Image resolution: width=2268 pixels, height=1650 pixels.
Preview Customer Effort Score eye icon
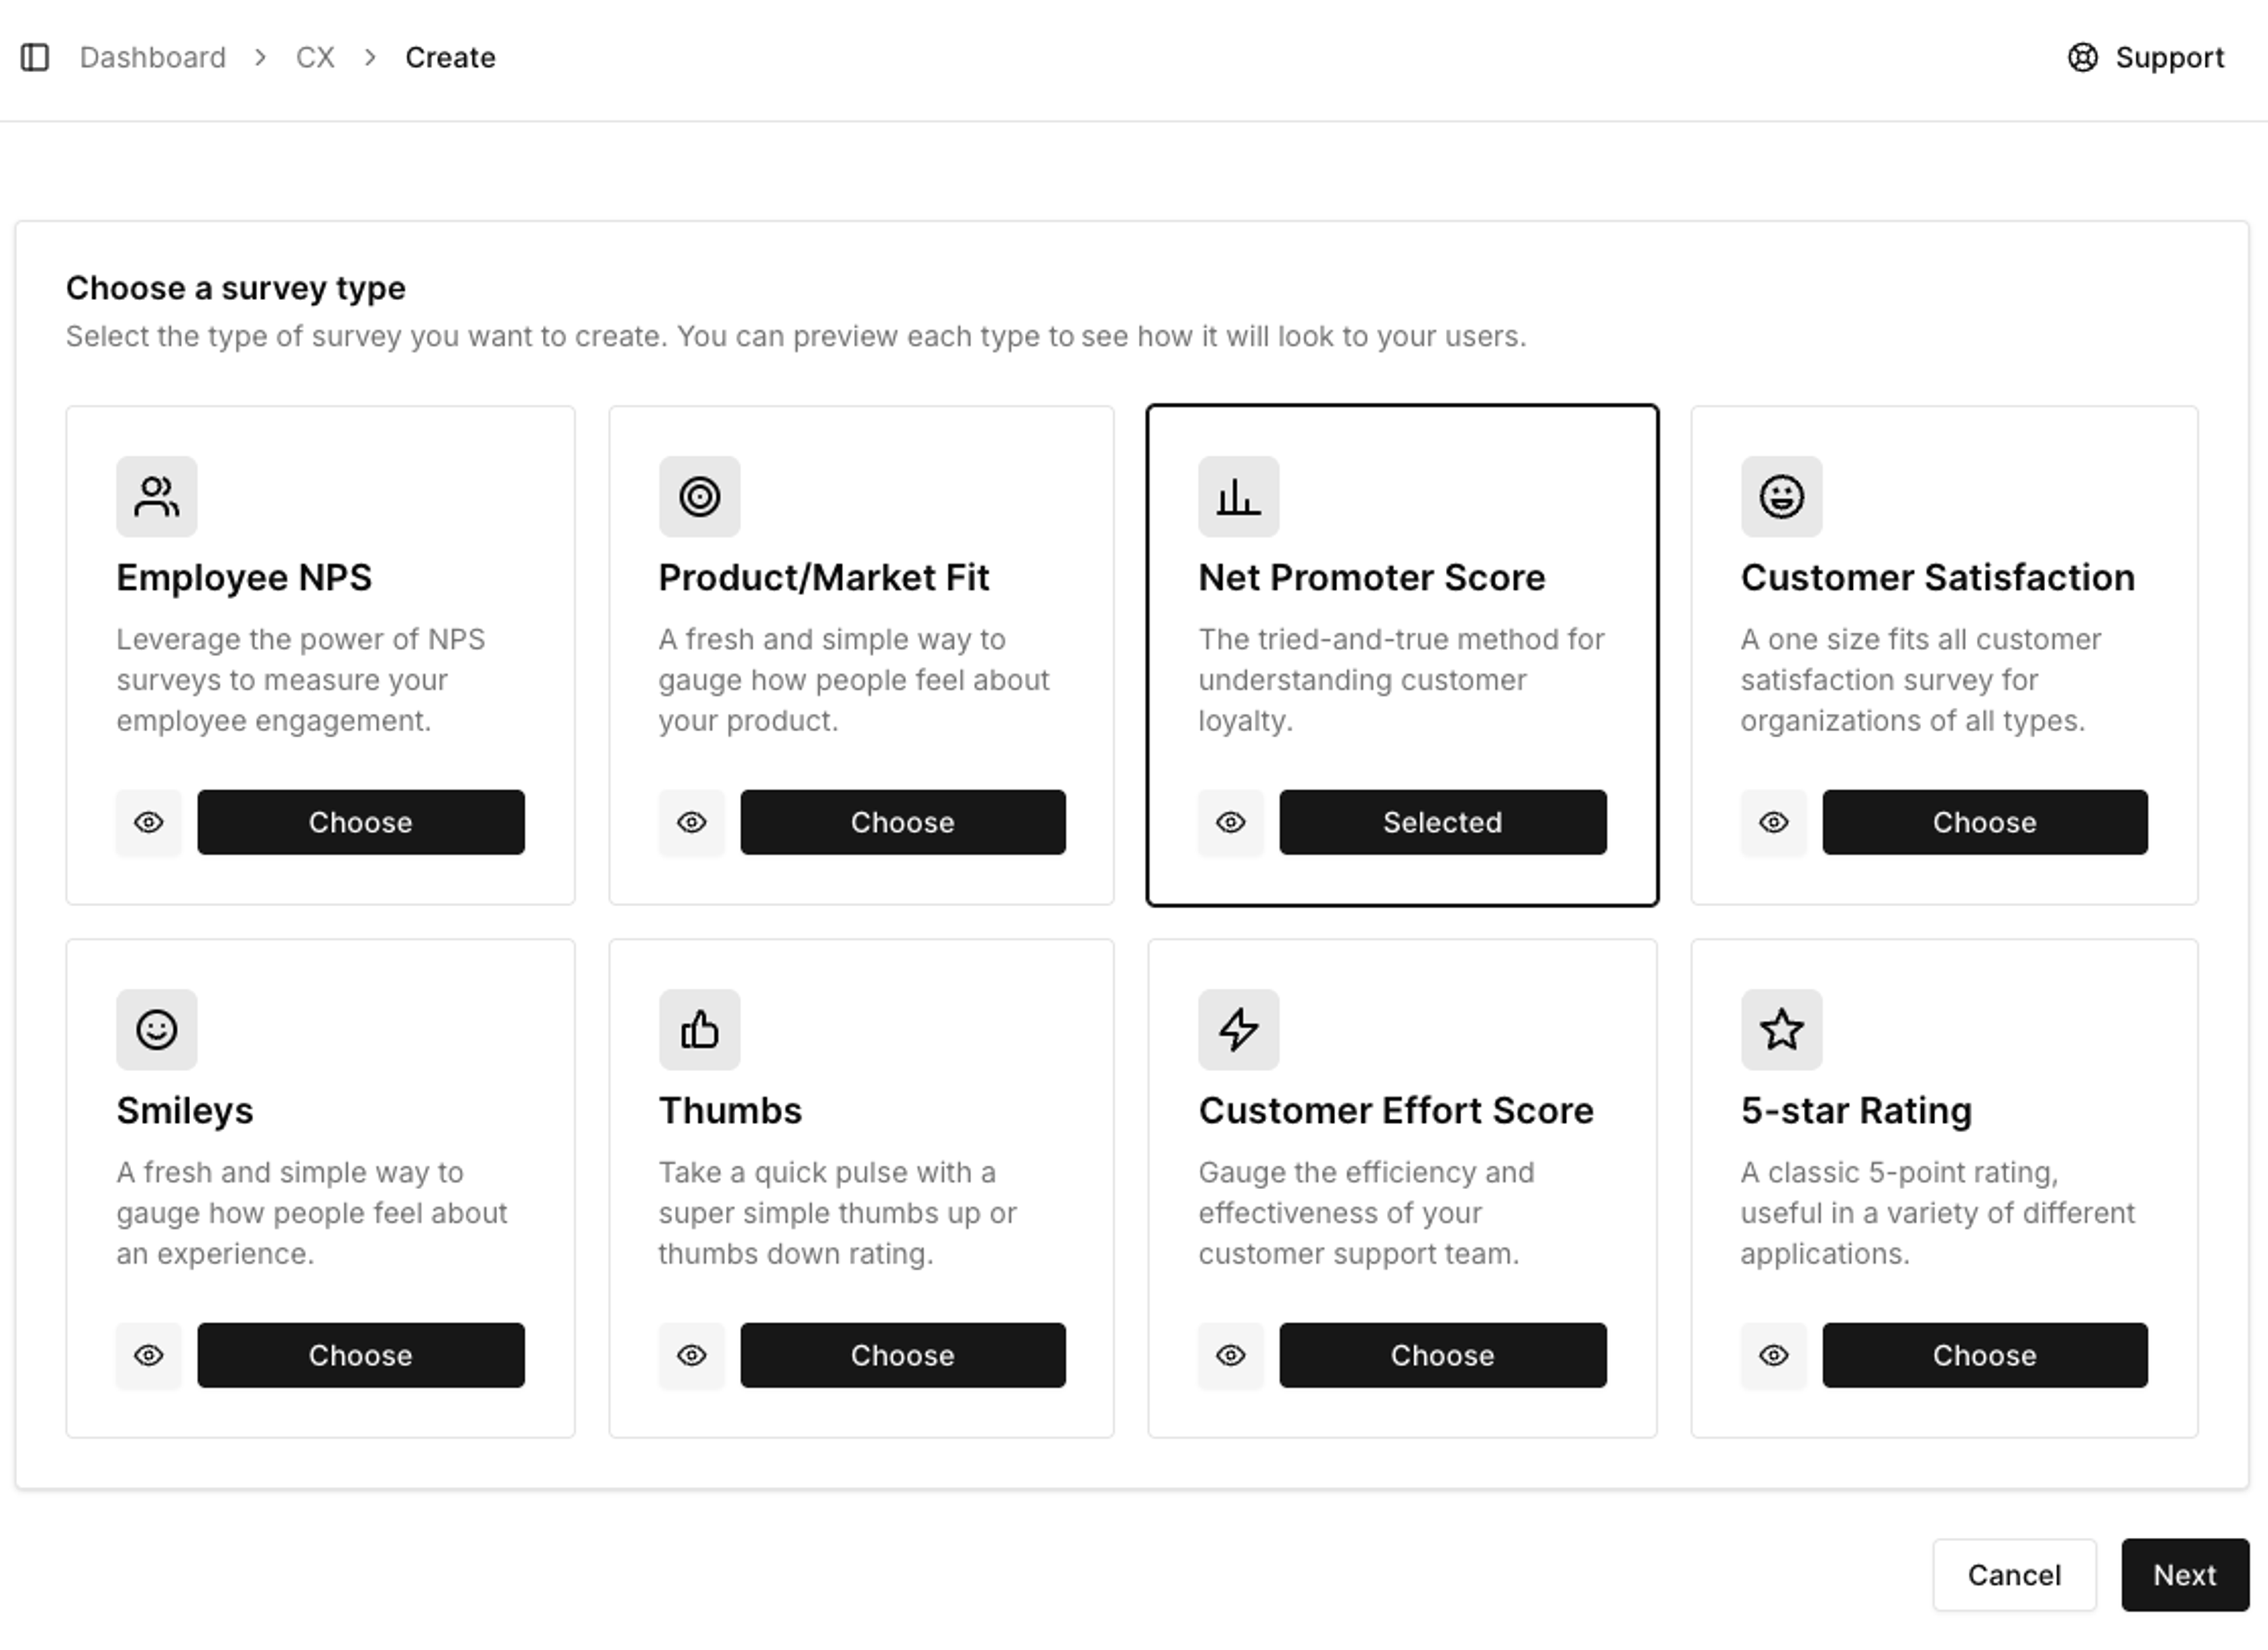pos(1230,1355)
